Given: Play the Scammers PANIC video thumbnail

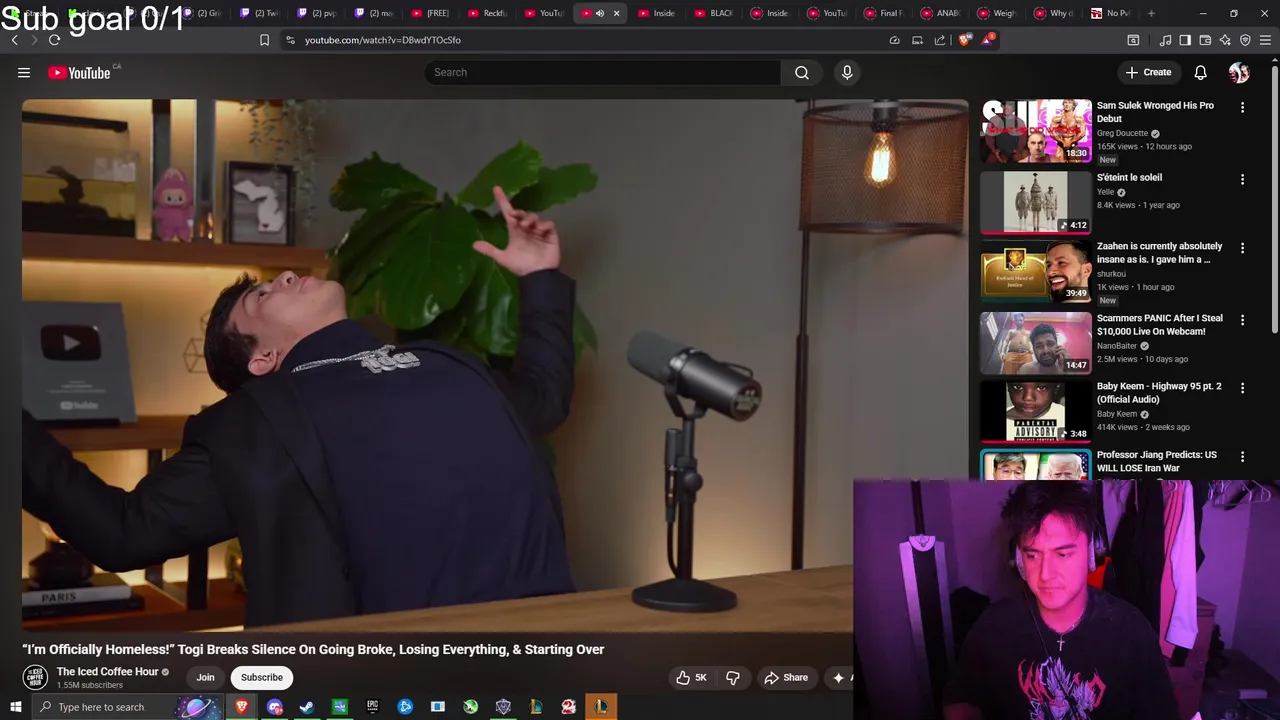Looking at the screenshot, I should 1036,342.
